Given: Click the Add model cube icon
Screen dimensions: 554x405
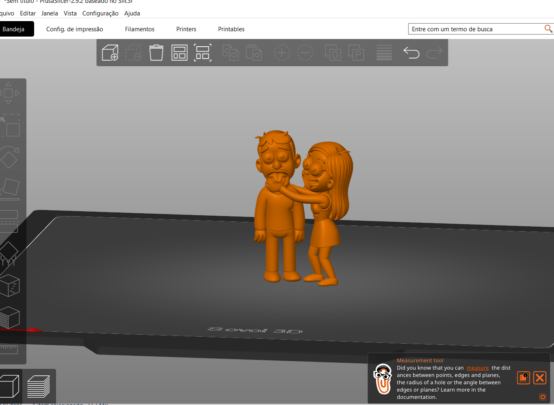Looking at the screenshot, I should tap(110, 53).
